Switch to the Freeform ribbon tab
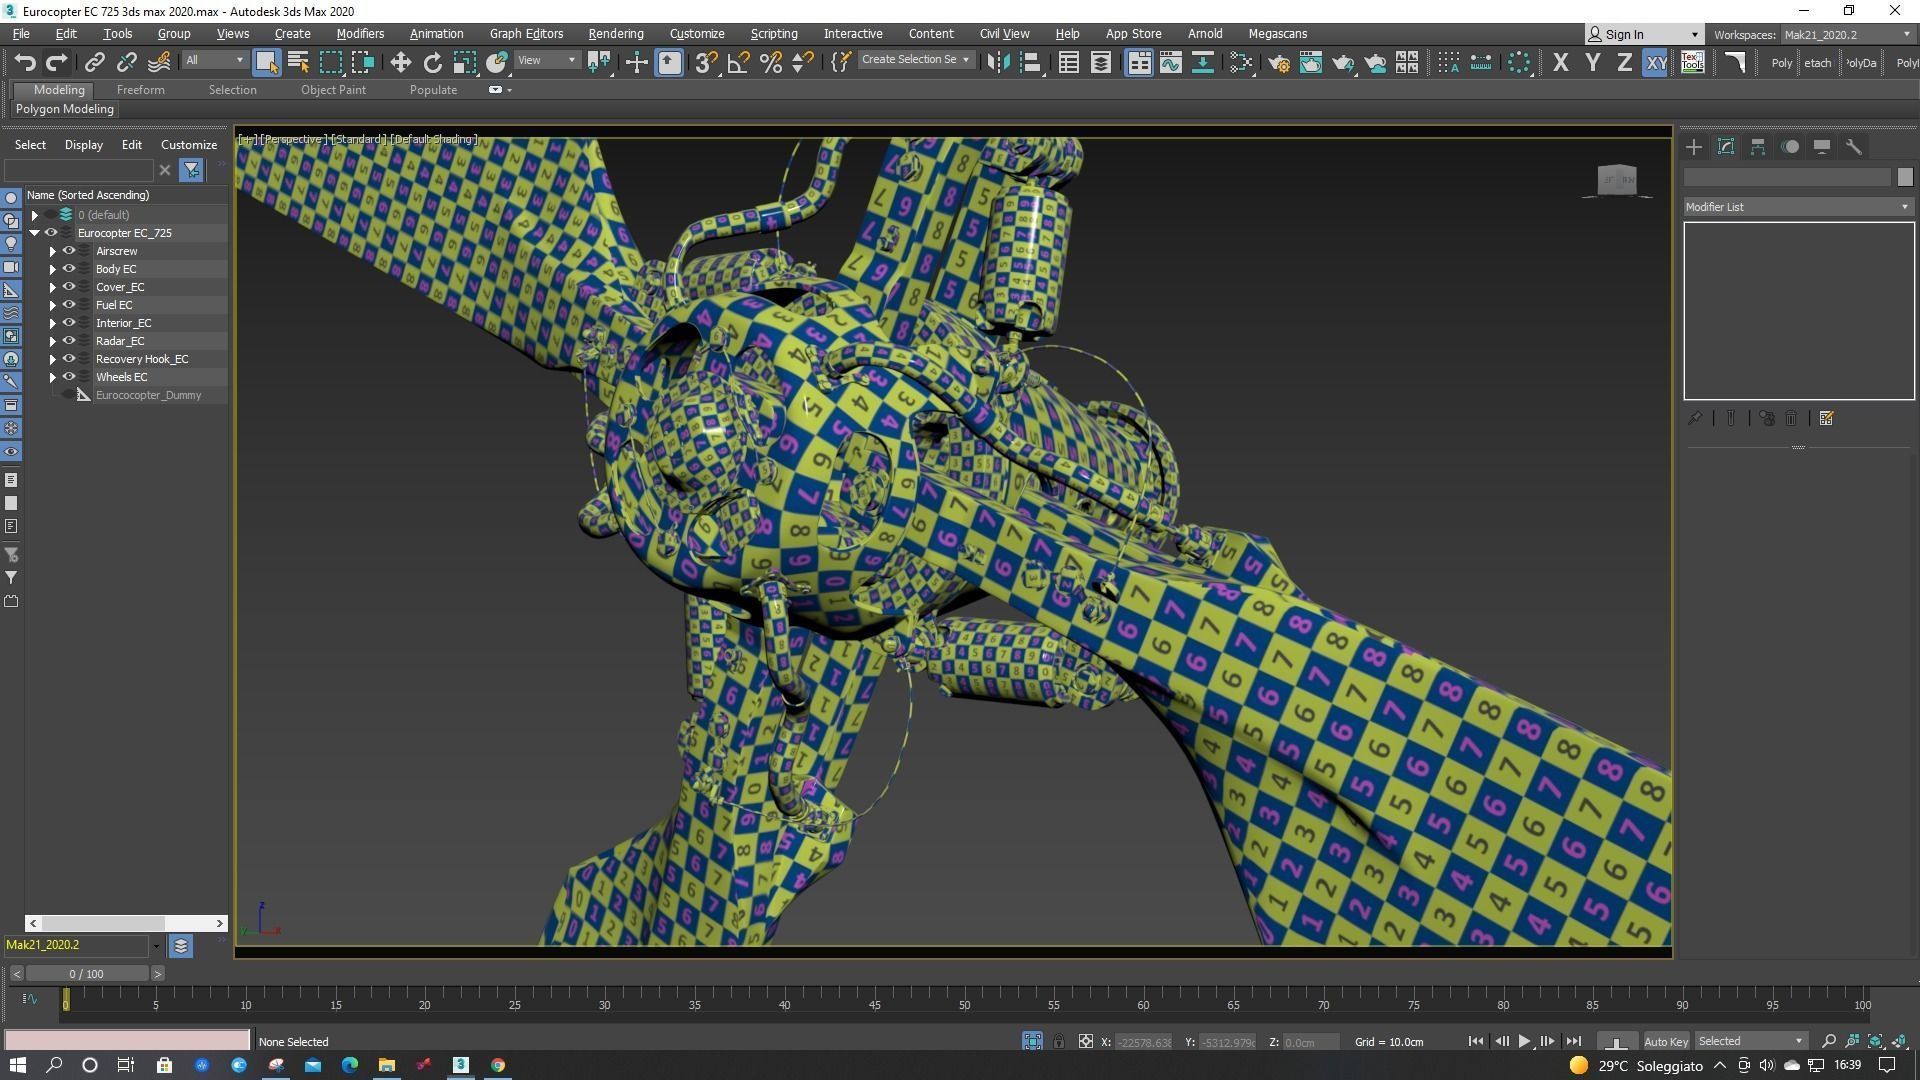This screenshot has width=1920, height=1080. tap(140, 90)
